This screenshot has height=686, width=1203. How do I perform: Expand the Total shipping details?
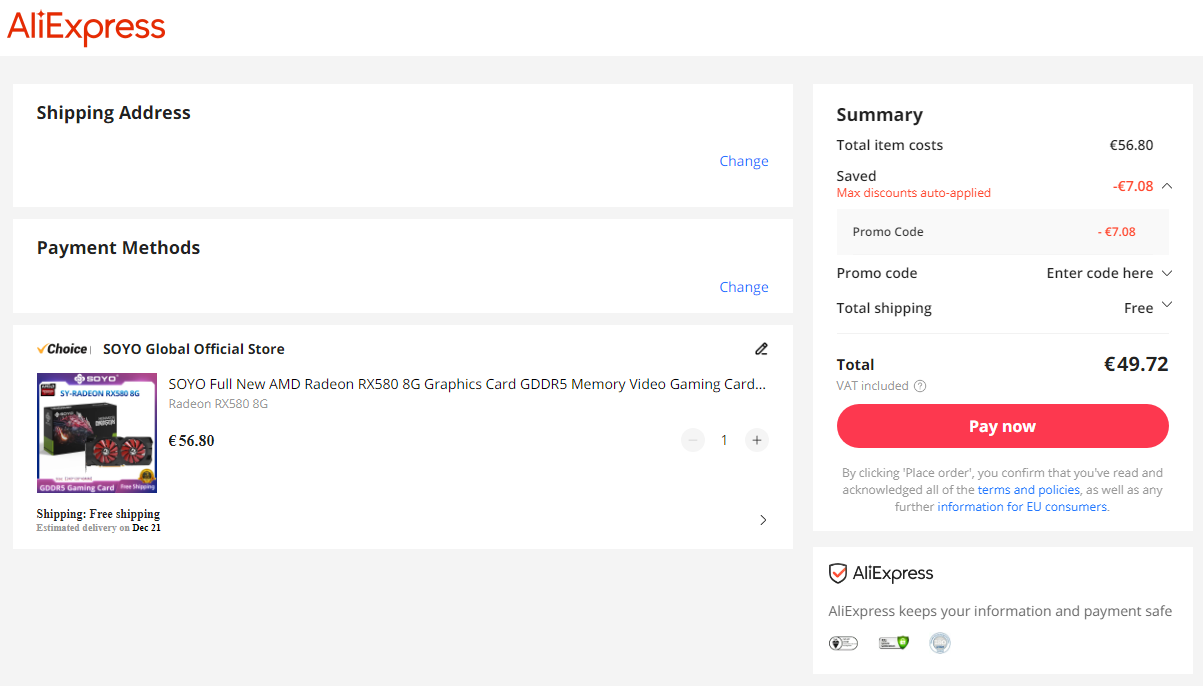tap(1166, 307)
